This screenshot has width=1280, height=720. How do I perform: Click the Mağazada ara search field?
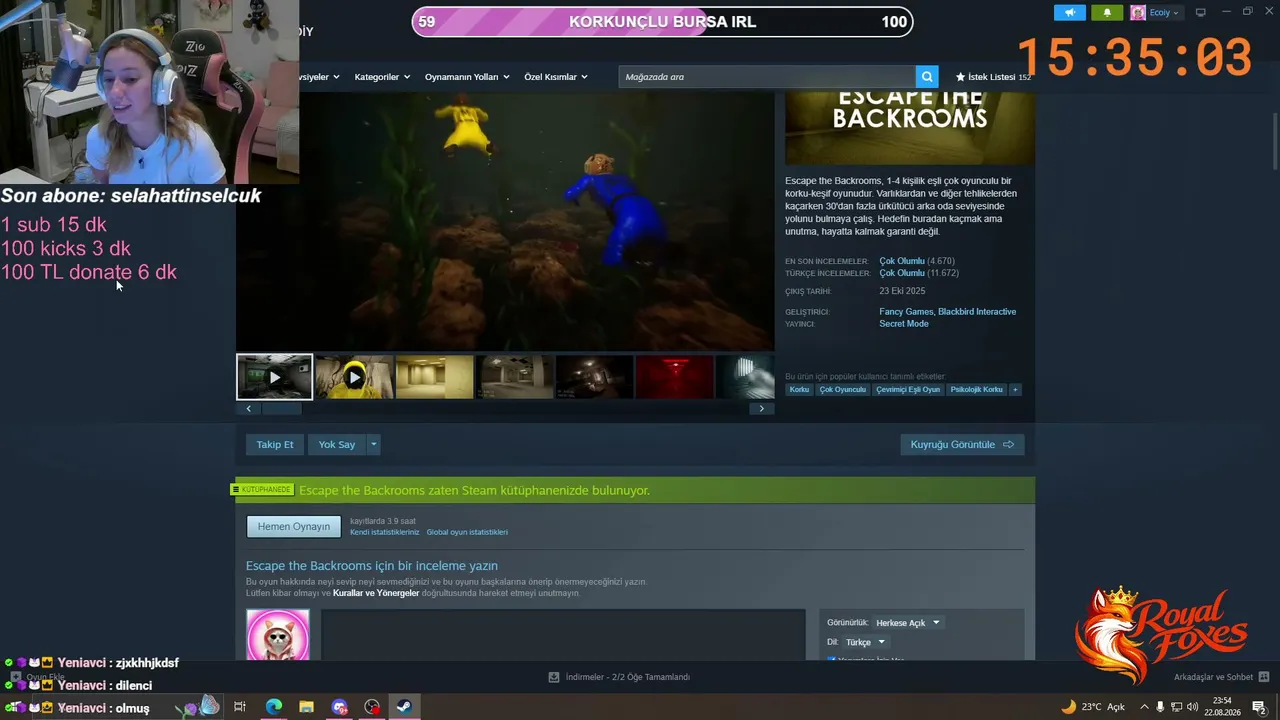point(767,77)
